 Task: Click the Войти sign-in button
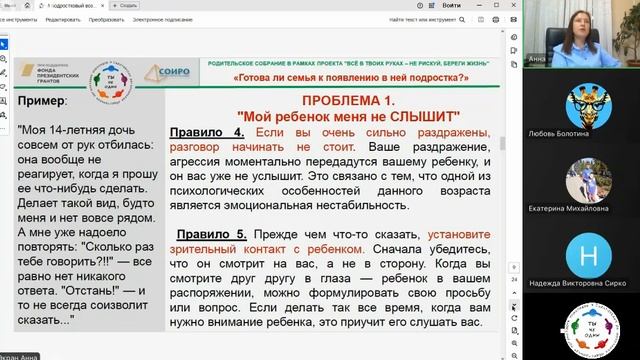point(451,6)
